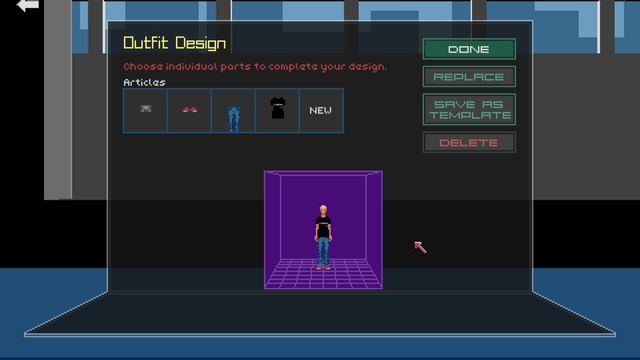Go back using the white arrow icon
This screenshot has width=640, height=360.
pyautogui.click(x=28, y=5)
